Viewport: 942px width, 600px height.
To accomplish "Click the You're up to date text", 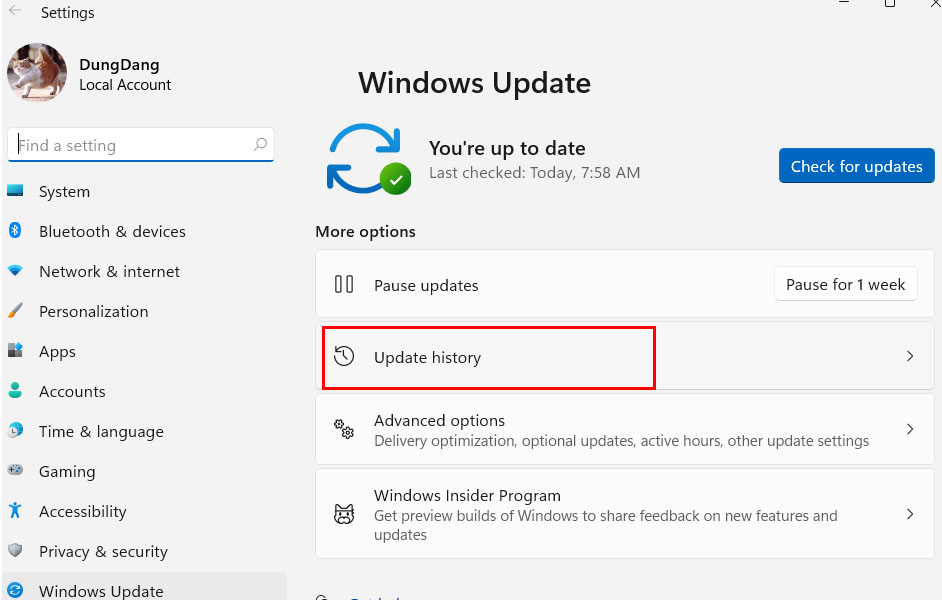I will [x=507, y=148].
